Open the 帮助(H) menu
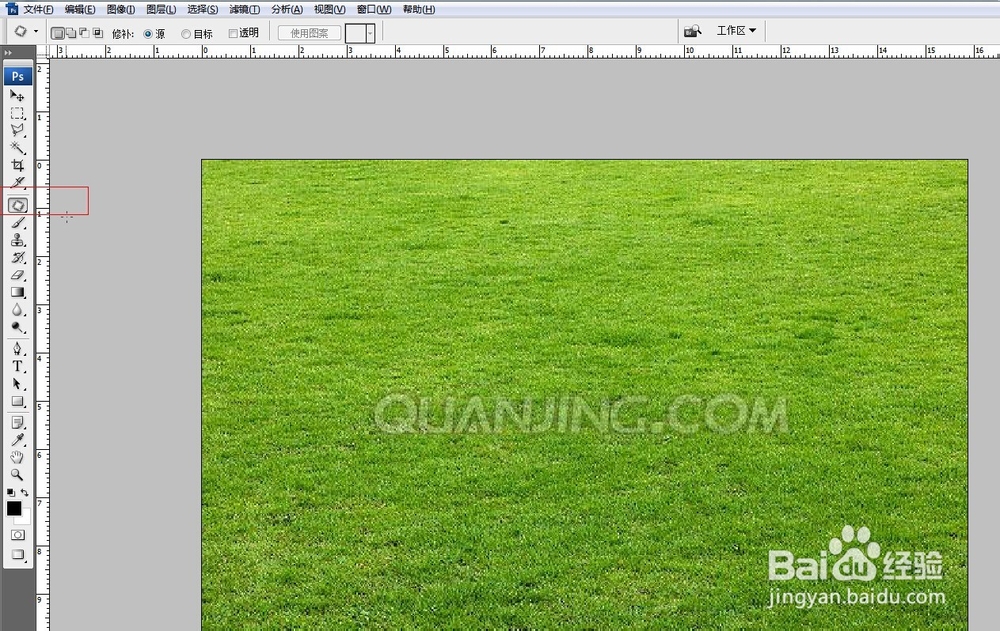 click(418, 10)
